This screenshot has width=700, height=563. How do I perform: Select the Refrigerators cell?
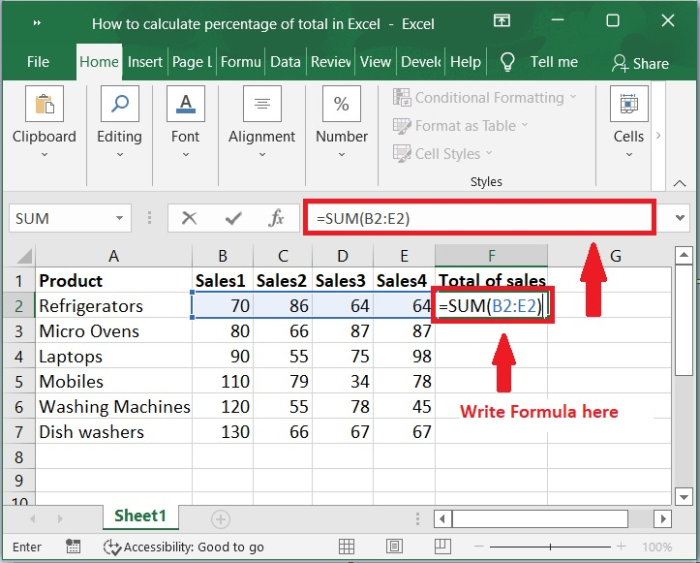click(114, 306)
